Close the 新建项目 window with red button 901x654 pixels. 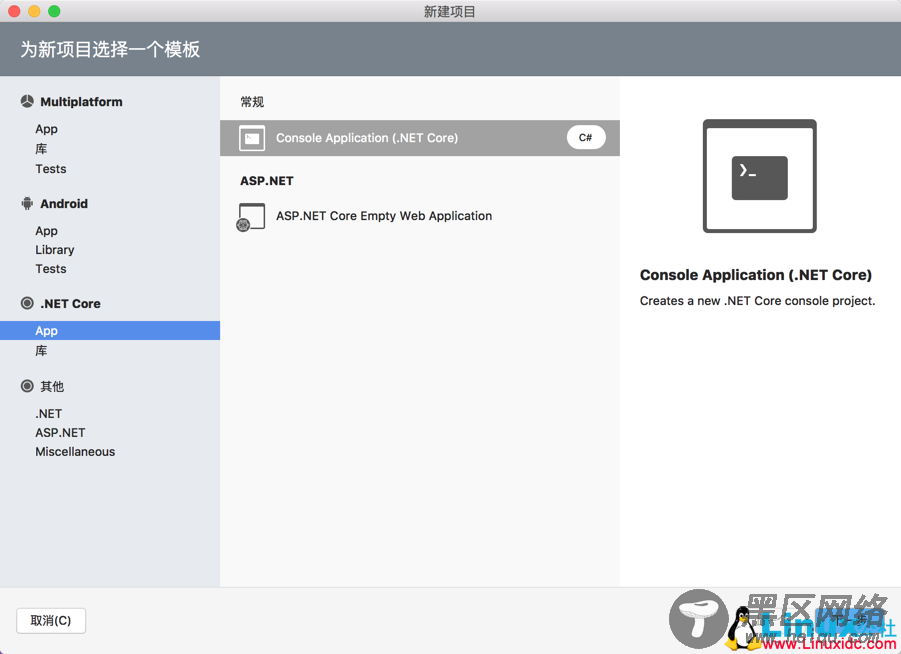tap(14, 11)
